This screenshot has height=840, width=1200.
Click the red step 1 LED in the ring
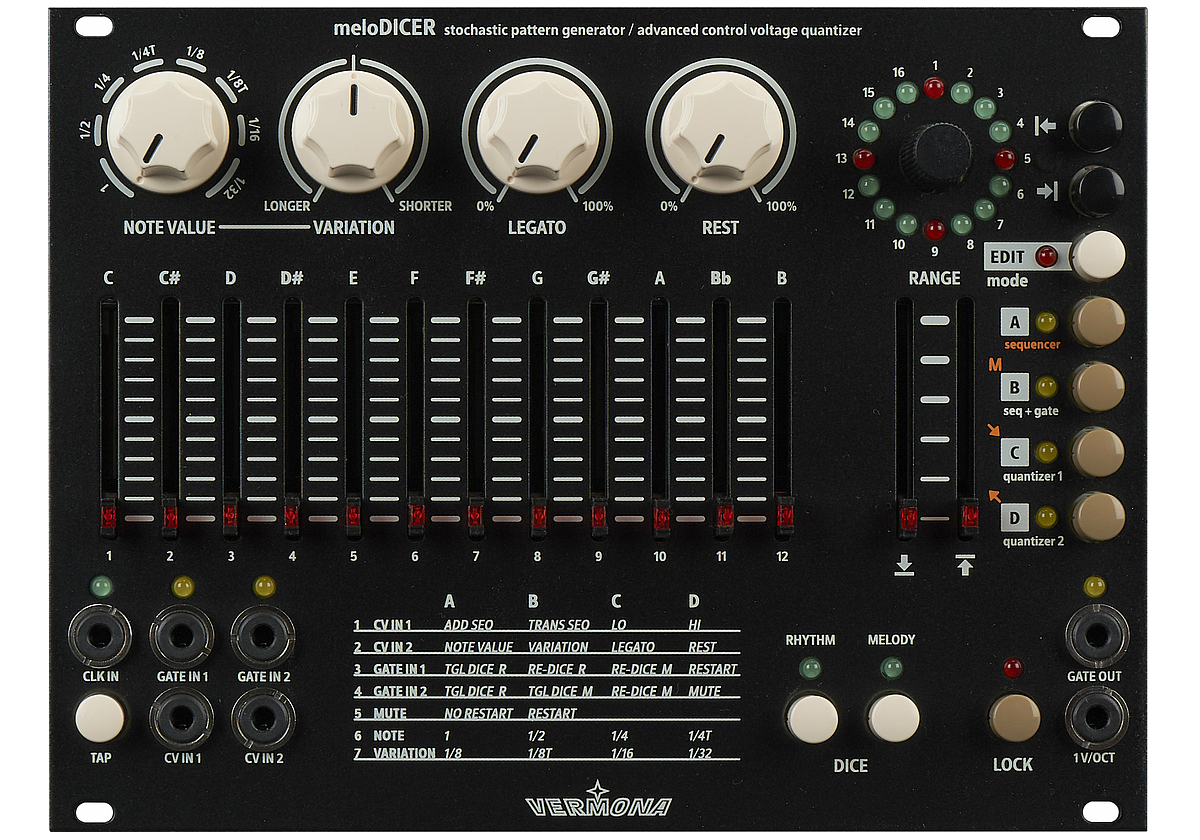pyautogui.click(x=935, y=89)
